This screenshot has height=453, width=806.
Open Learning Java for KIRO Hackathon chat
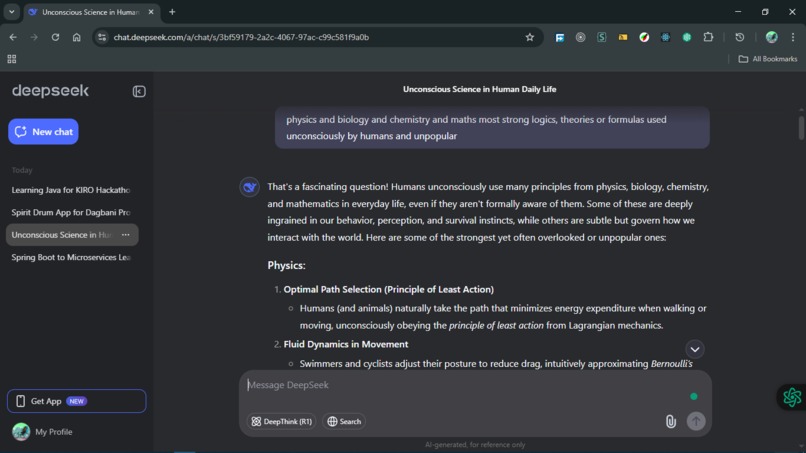[72, 190]
